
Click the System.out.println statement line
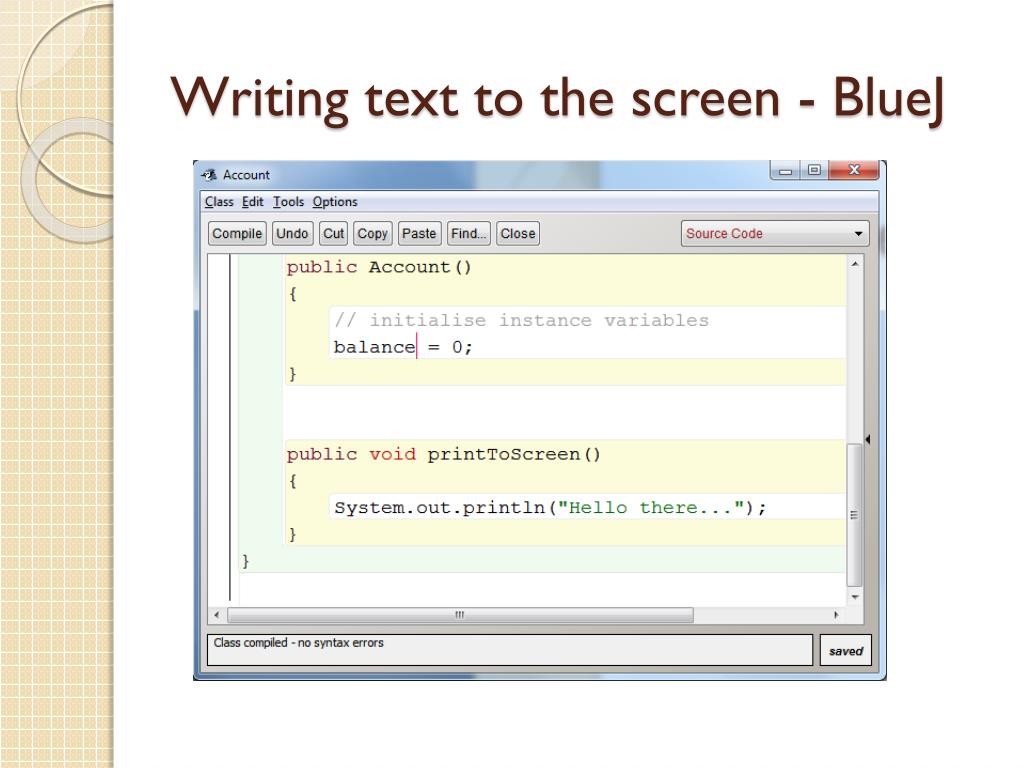click(x=550, y=507)
